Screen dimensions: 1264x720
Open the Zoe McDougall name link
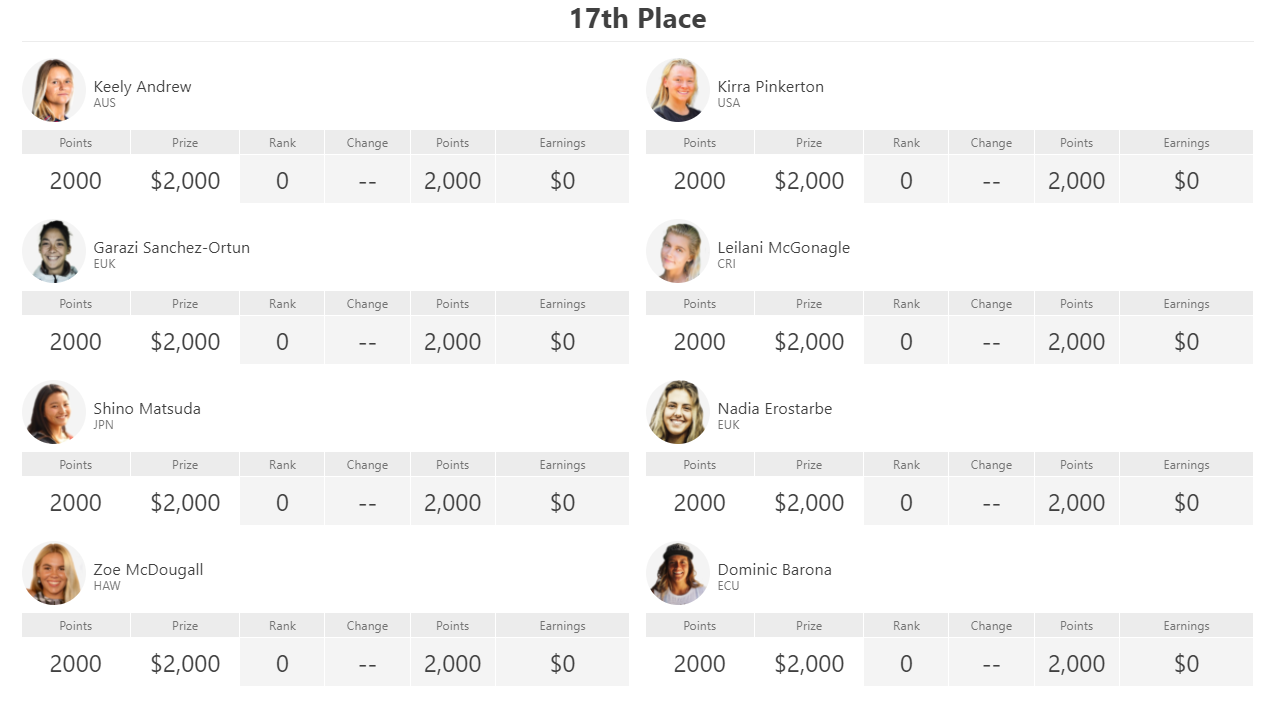[148, 570]
